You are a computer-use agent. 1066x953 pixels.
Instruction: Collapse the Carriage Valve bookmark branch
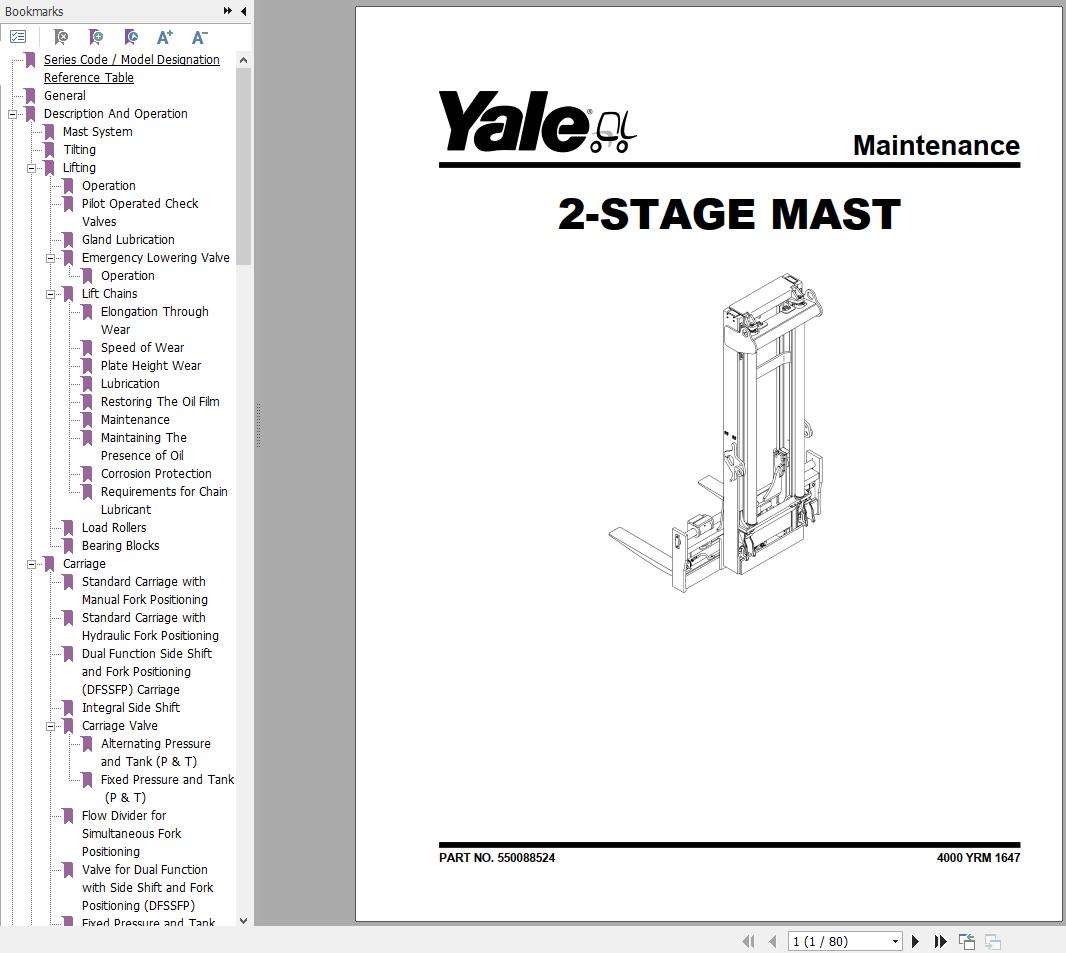[52, 725]
